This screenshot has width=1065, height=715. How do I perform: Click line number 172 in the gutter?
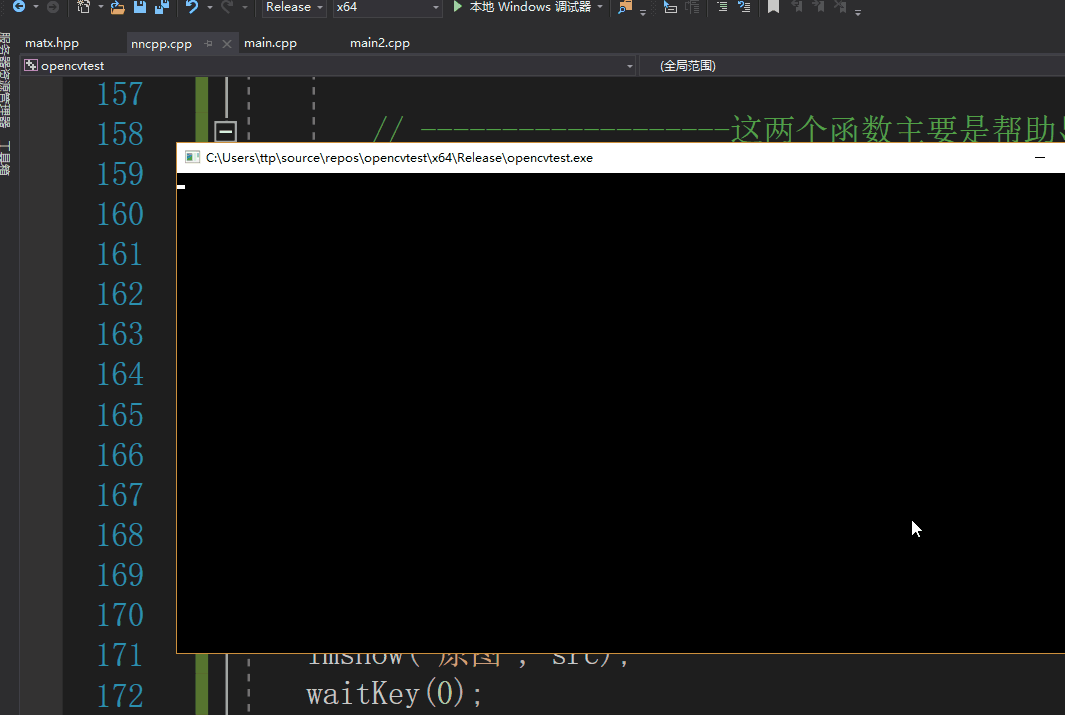[x=120, y=696]
